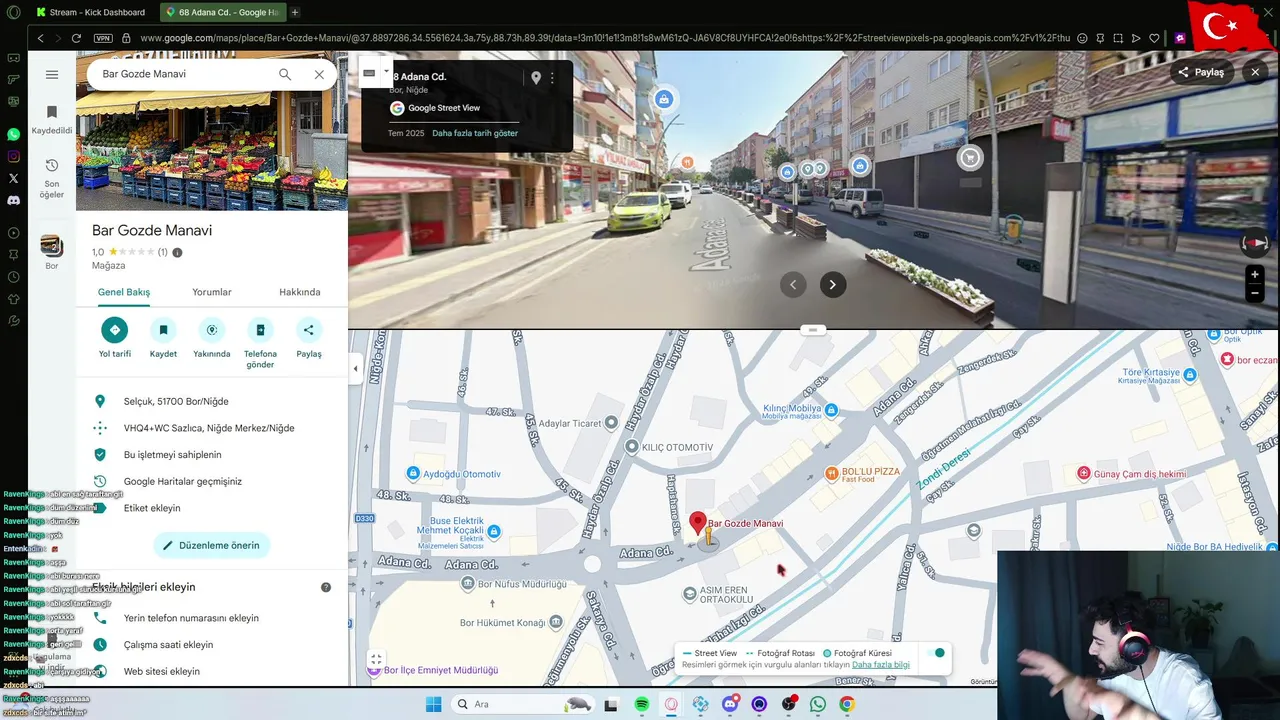Go to next Street View position arrow
Image resolution: width=1280 pixels, height=720 pixels.
833,285
